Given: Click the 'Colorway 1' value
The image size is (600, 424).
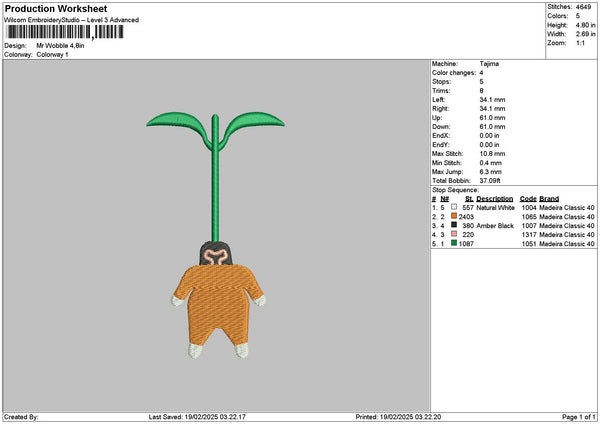Looking at the screenshot, I should point(52,55).
